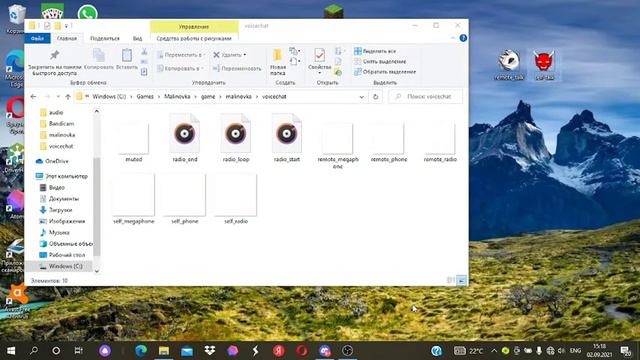Viewport: 640px width, 360px height.
Task: Show hidden system tray icons
Action: pyautogui.click(x=494, y=351)
